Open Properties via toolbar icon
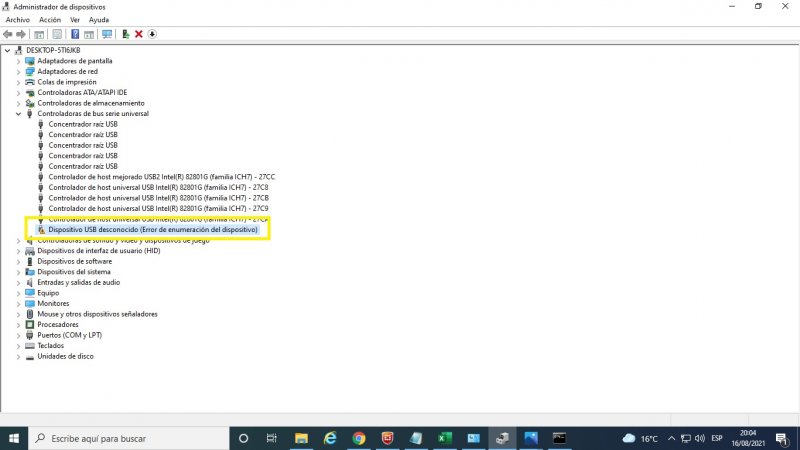 (x=57, y=34)
